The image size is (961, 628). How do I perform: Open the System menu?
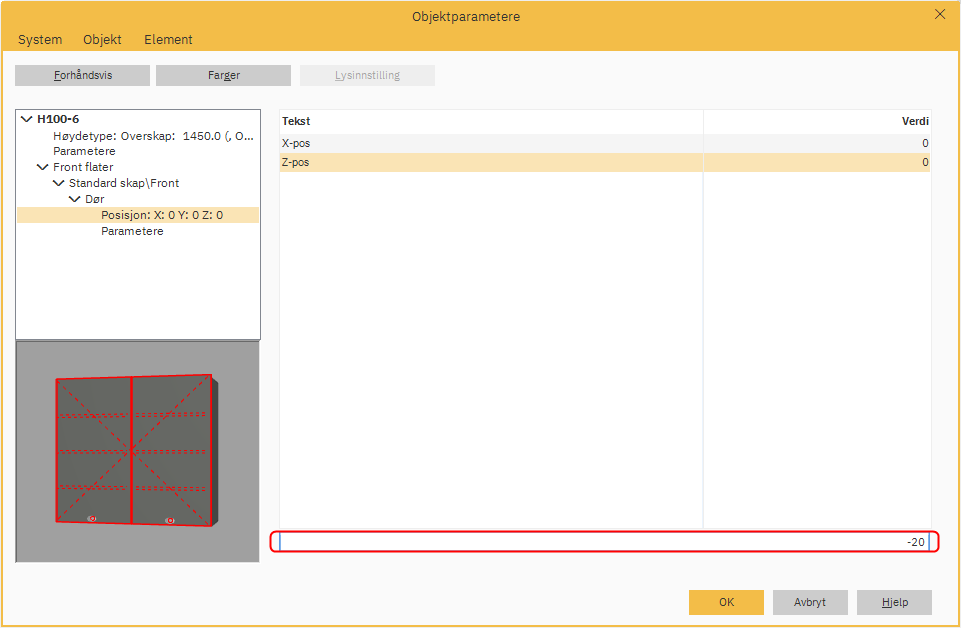click(x=40, y=39)
